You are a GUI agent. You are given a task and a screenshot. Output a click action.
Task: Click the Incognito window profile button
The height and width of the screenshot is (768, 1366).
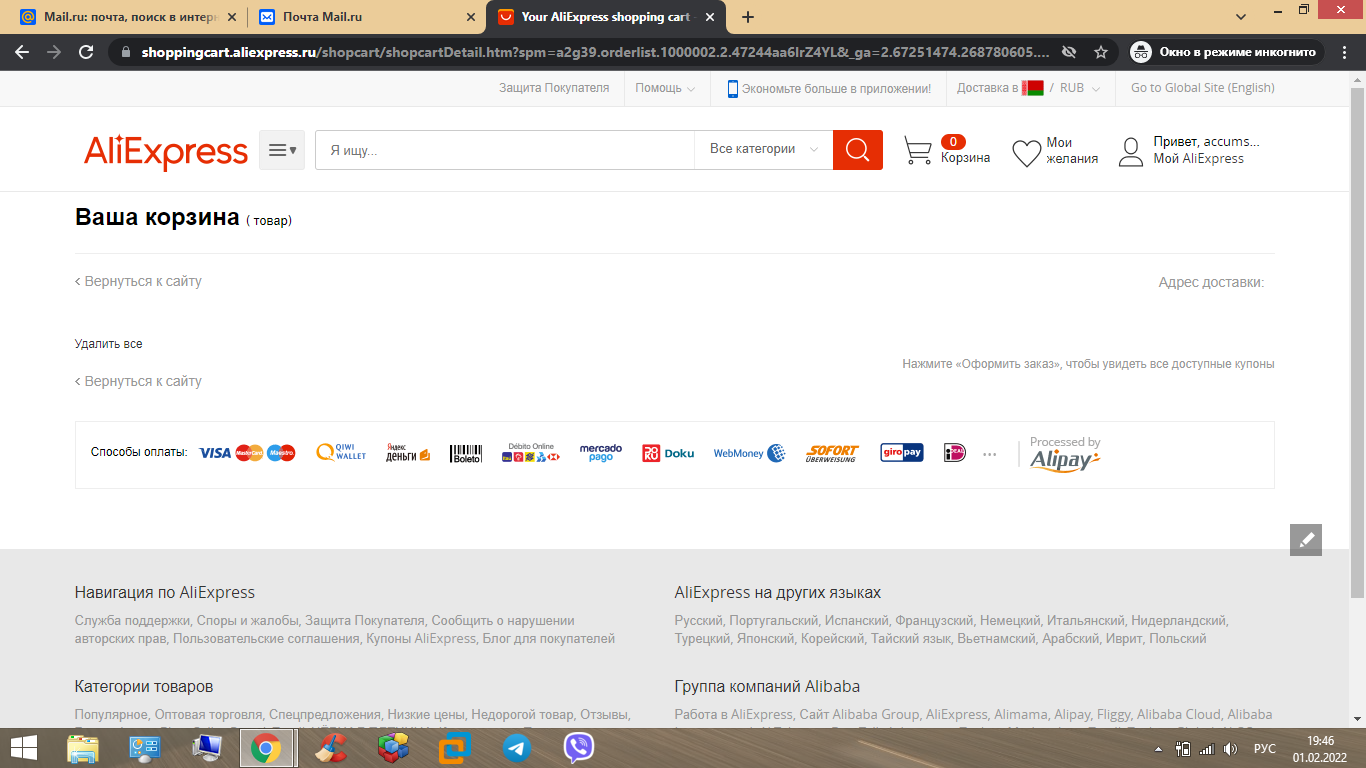(1226, 52)
